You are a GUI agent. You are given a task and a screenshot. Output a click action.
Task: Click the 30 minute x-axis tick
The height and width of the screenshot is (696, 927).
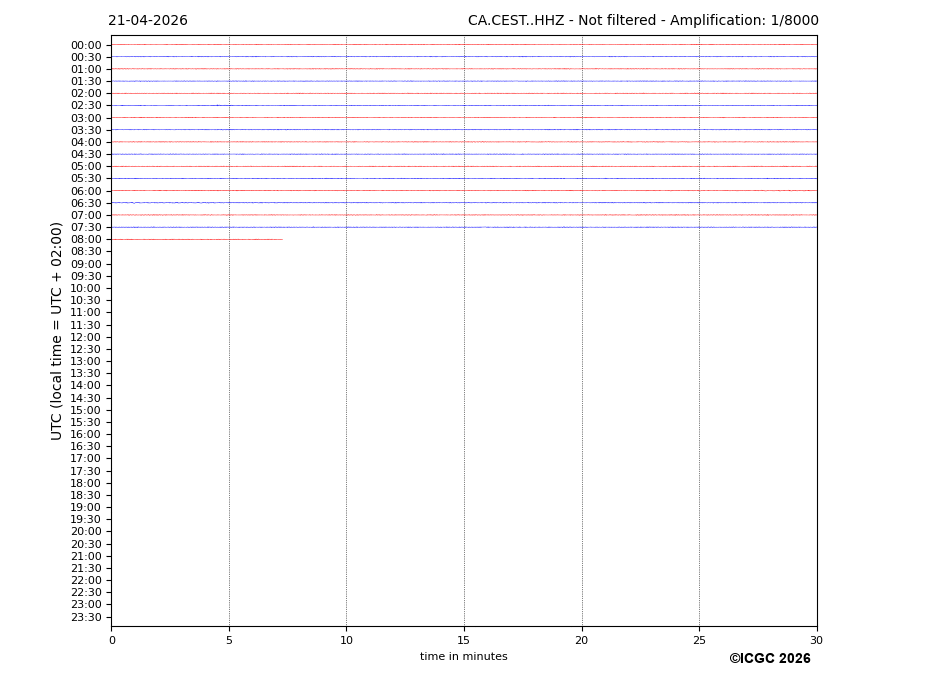tap(816, 640)
